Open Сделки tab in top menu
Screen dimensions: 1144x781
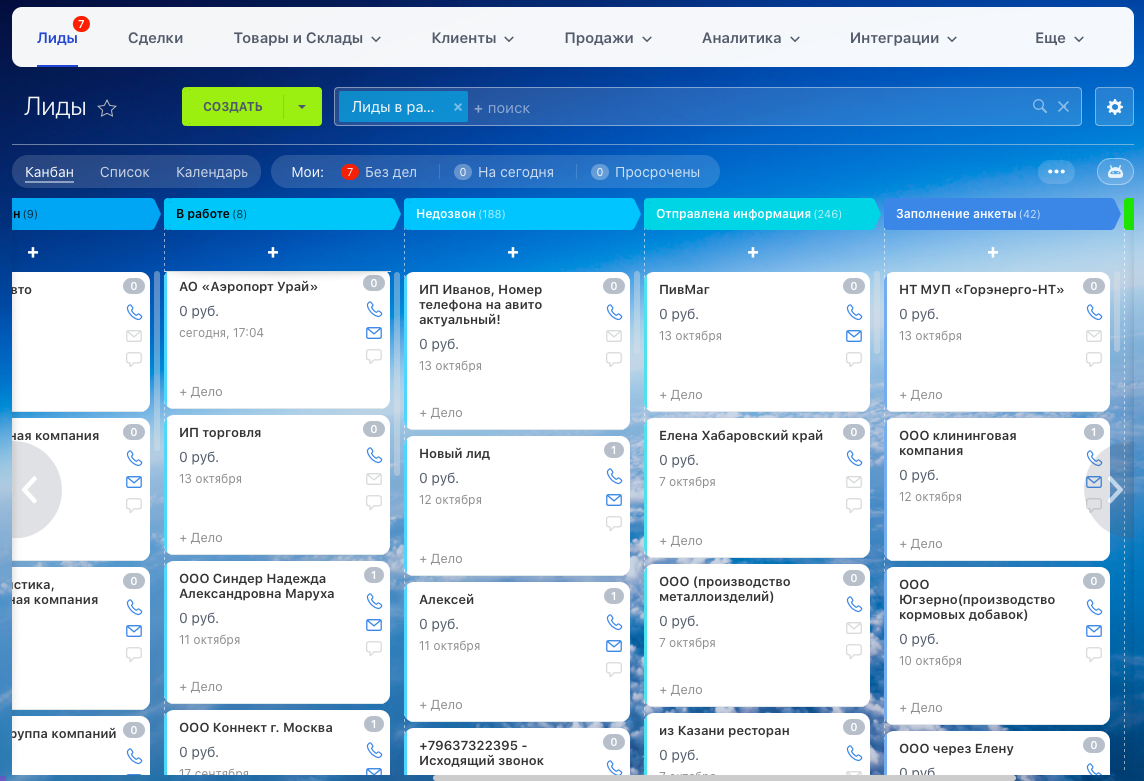(155, 38)
